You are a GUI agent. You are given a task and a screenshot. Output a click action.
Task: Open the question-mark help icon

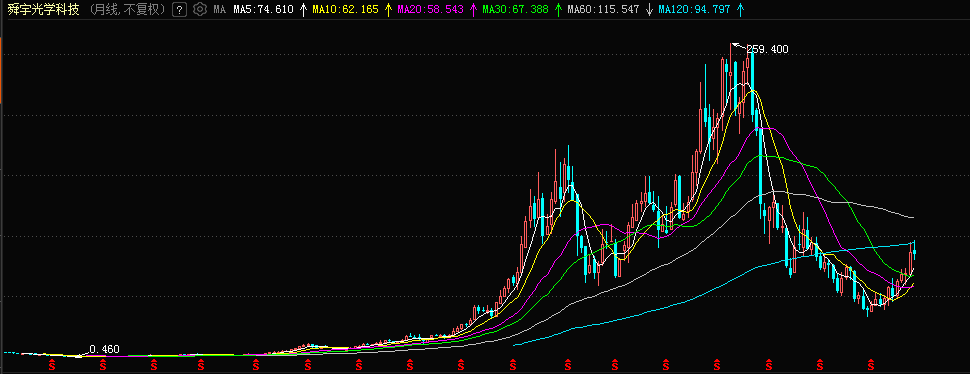(179, 9)
